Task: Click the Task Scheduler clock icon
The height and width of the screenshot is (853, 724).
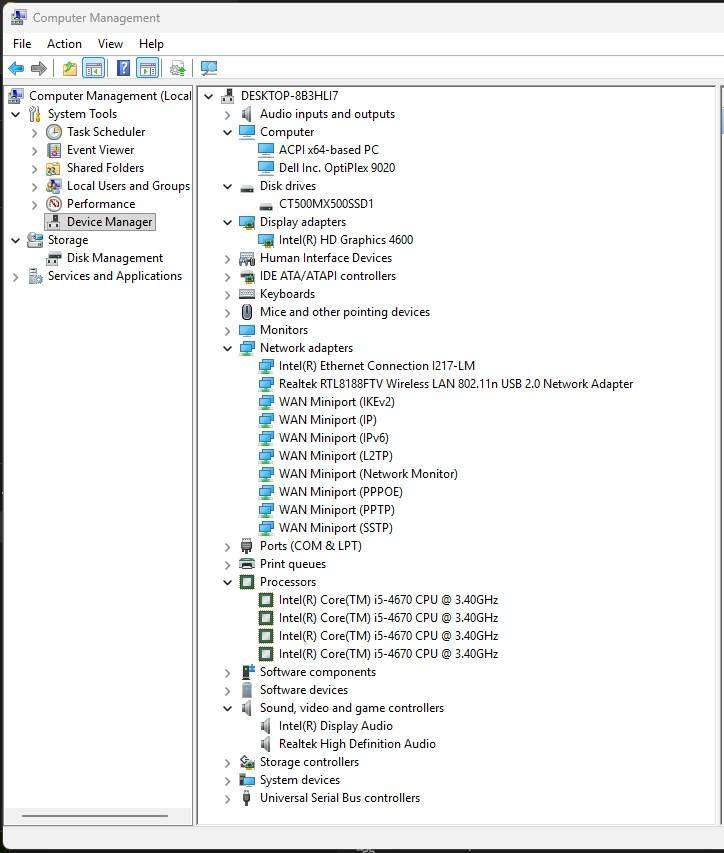Action: click(54, 132)
